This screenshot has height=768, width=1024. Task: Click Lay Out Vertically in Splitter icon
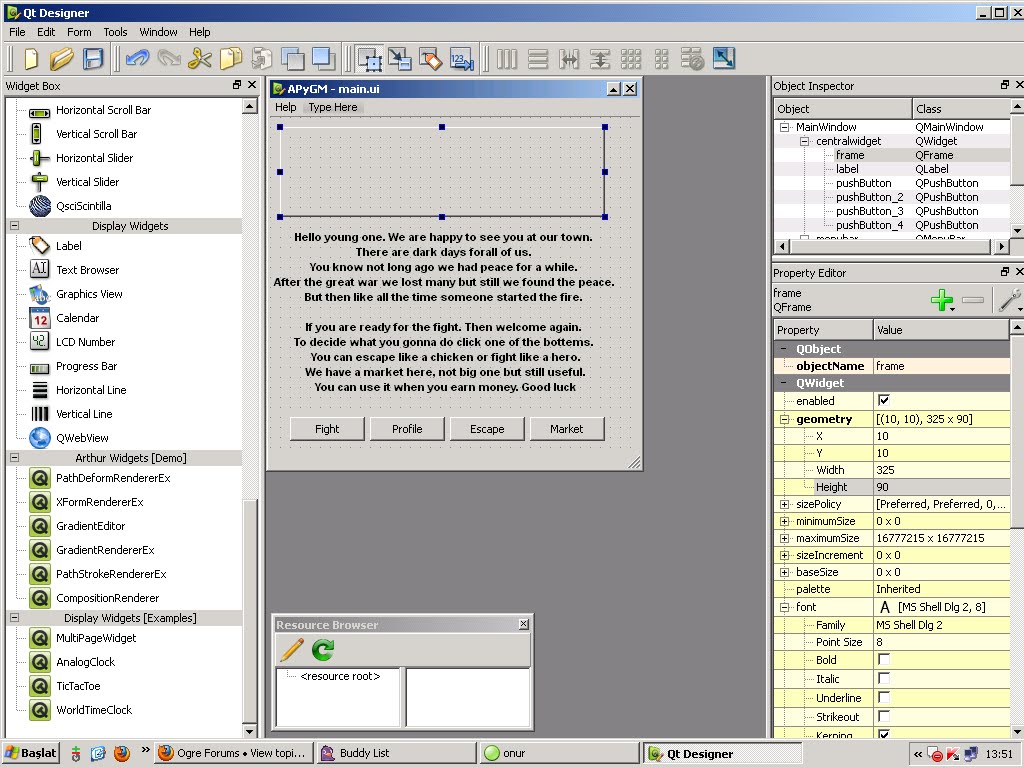click(600, 59)
